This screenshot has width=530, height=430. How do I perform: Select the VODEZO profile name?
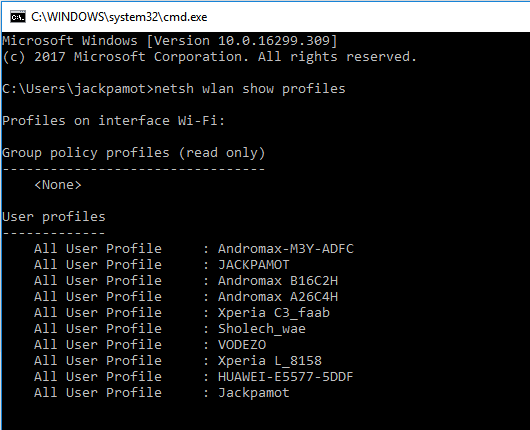pyautogui.click(x=242, y=344)
